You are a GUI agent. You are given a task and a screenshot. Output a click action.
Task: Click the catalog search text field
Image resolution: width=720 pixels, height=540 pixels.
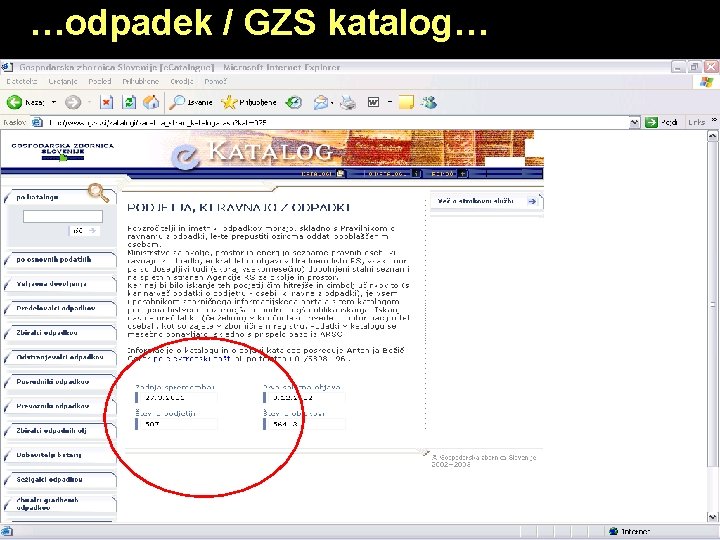(63, 216)
